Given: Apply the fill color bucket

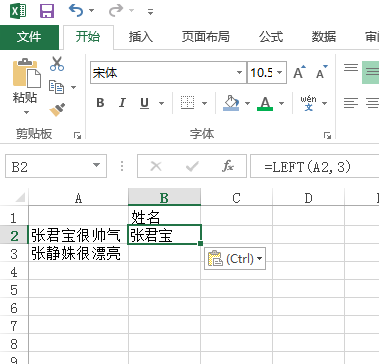Looking at the screenshot, I should pos(231,103).
